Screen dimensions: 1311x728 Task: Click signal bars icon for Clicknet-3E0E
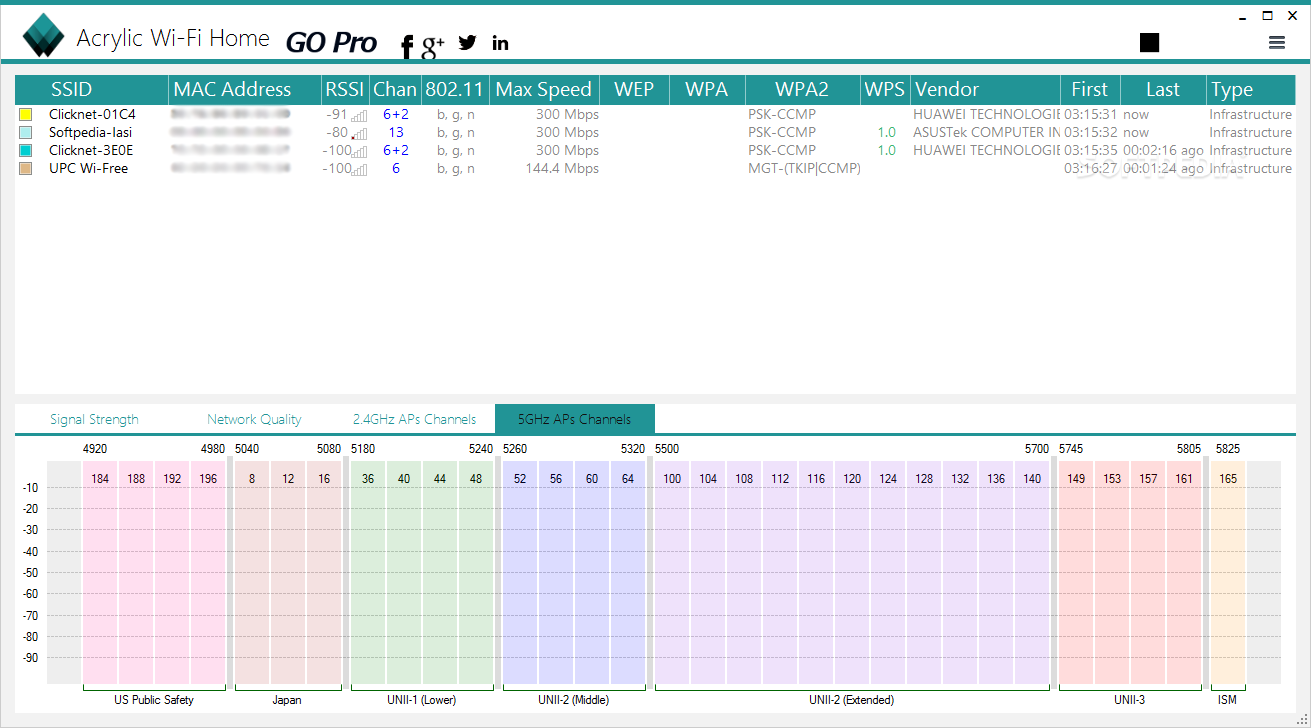tap(359, 152)
